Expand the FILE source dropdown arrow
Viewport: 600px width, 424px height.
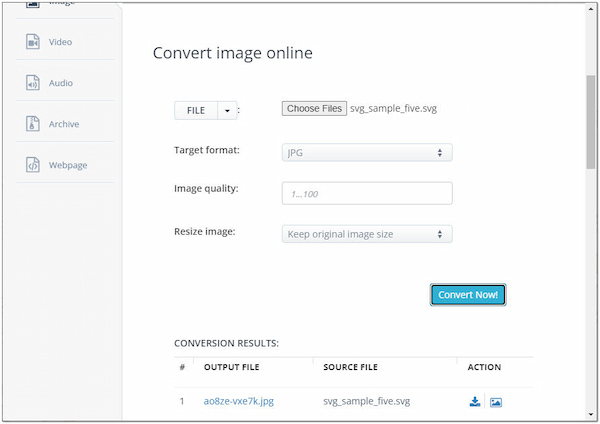[227, 111]
